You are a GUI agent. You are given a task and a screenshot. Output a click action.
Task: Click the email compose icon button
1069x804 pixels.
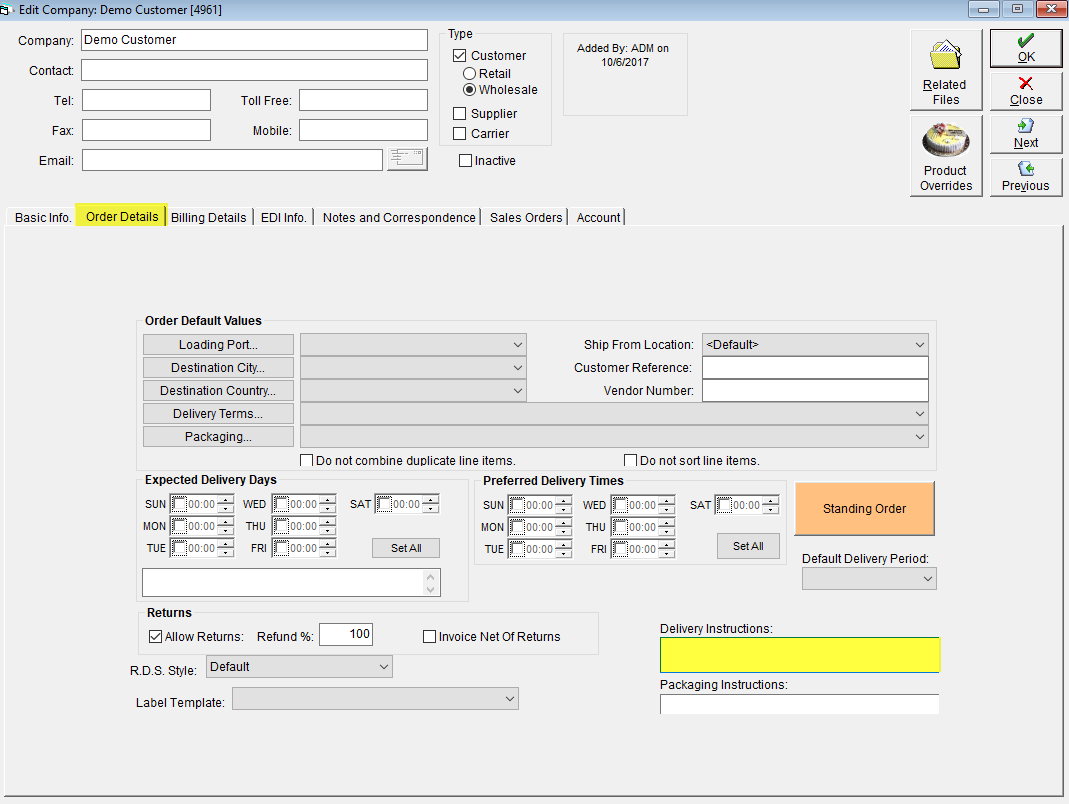click(x=407, y=159)
